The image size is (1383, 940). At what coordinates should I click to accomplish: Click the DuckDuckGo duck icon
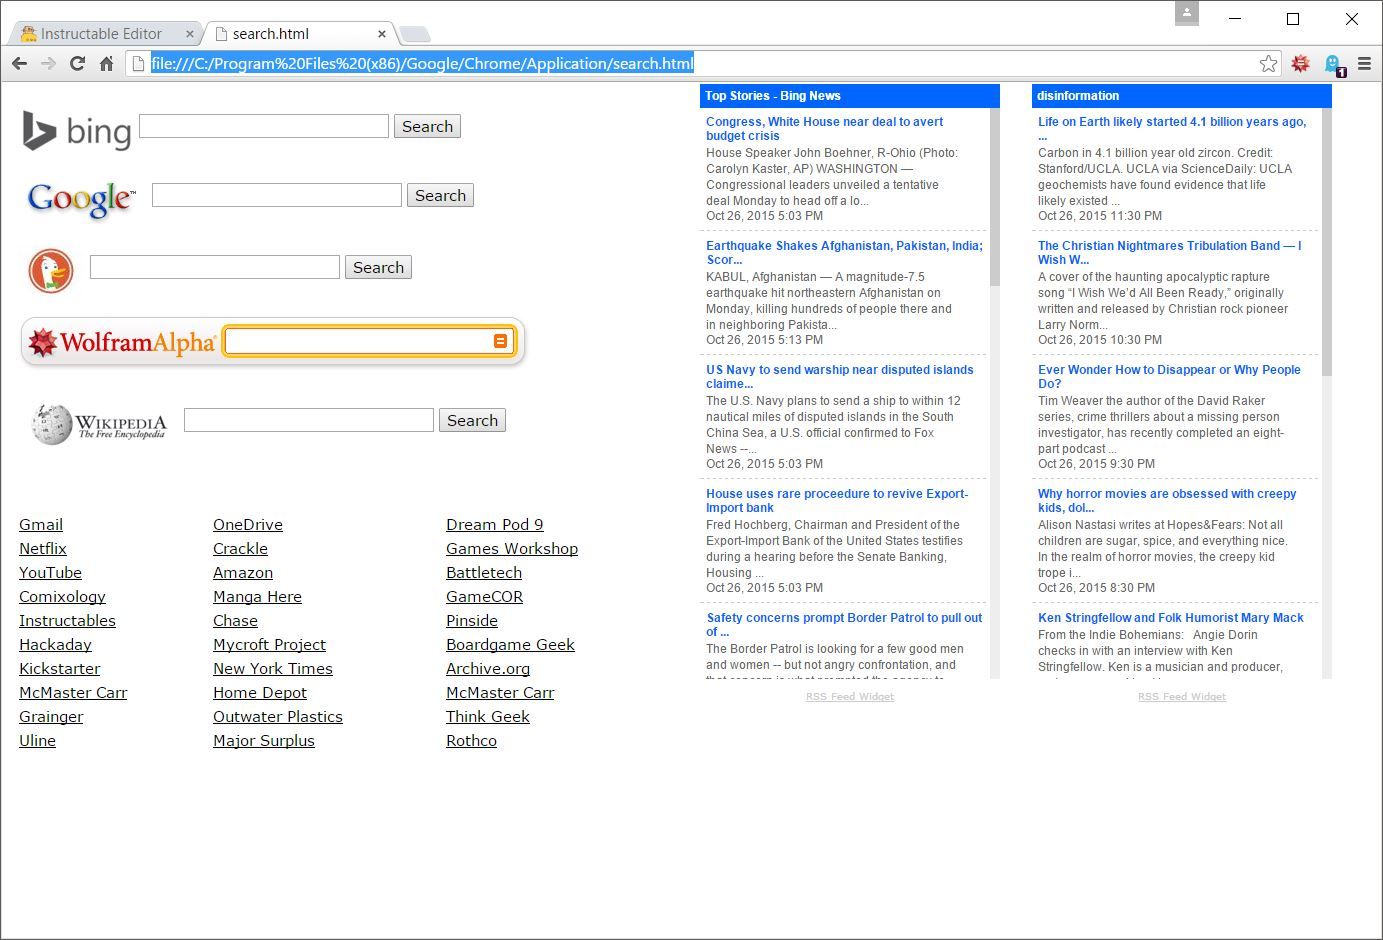[x=49, y=270]
